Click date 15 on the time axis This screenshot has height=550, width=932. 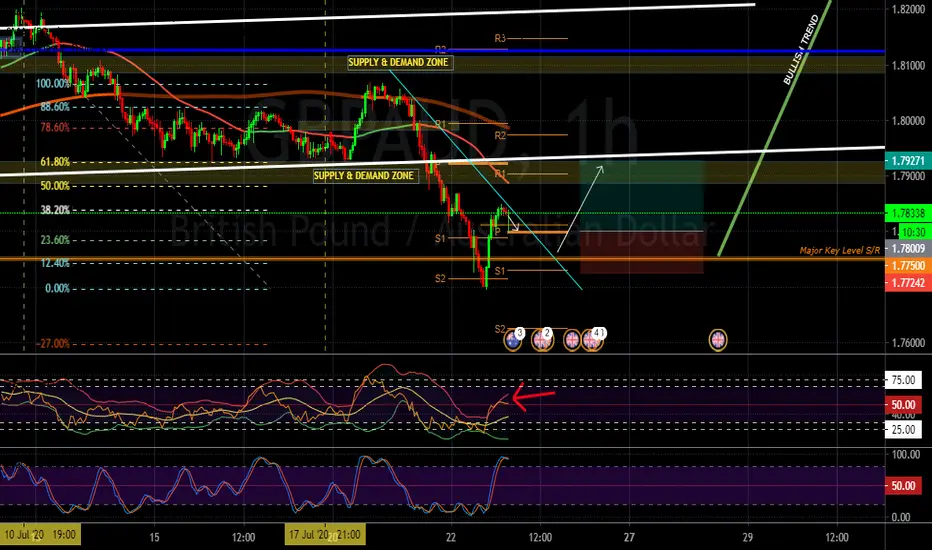(x=154, y=538)
